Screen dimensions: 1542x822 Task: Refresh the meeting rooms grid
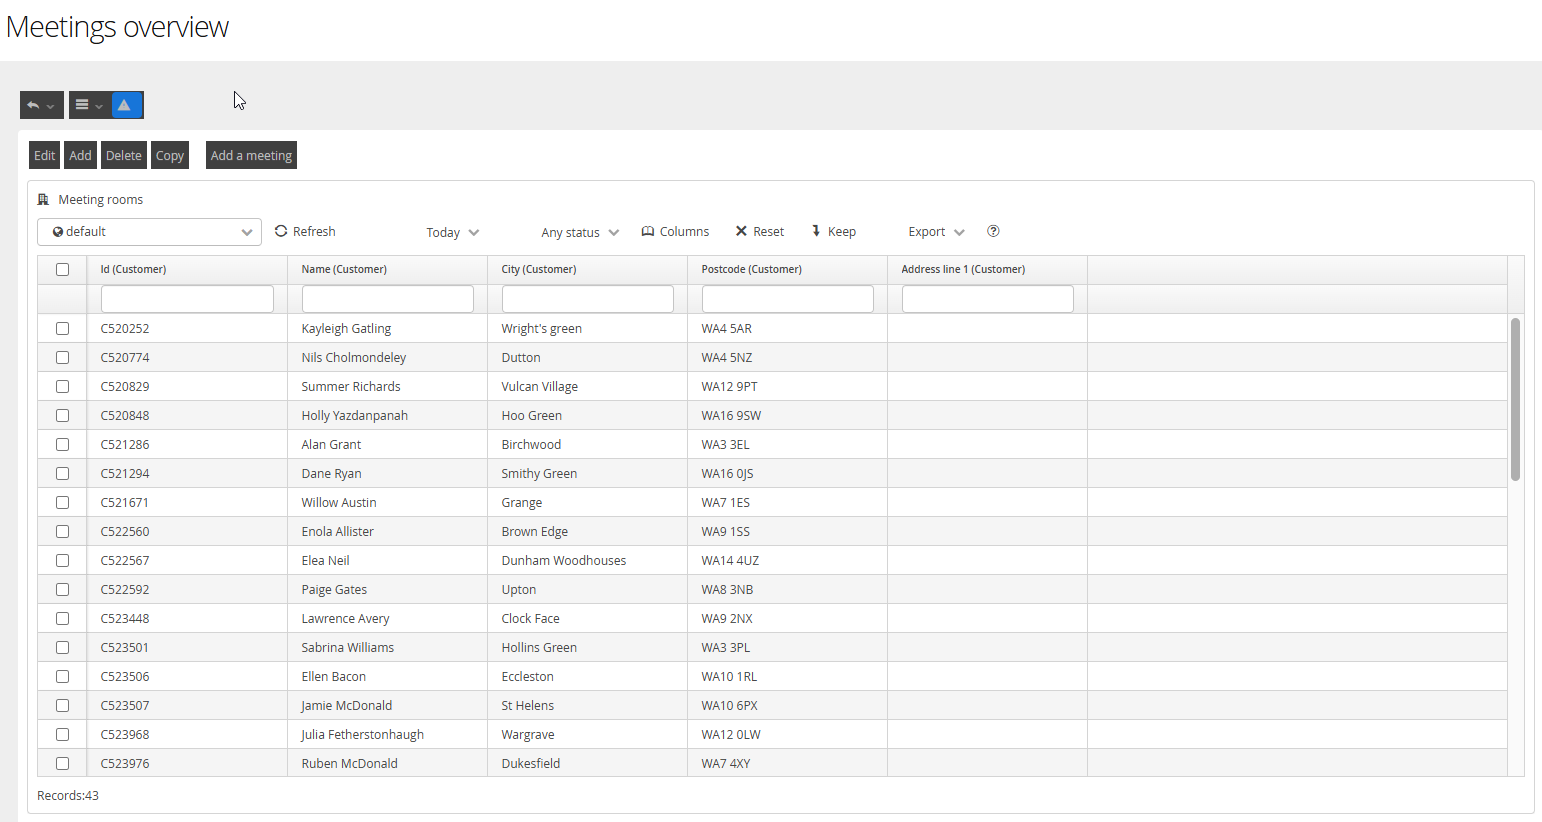tap(305, 231)
